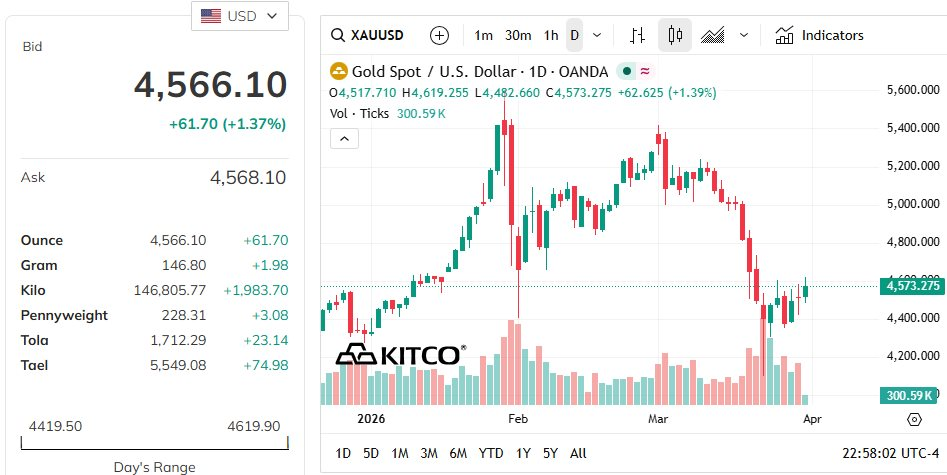The image size is (947, 475).
Task: Click the 5Y range button
Action: point(550,453)
